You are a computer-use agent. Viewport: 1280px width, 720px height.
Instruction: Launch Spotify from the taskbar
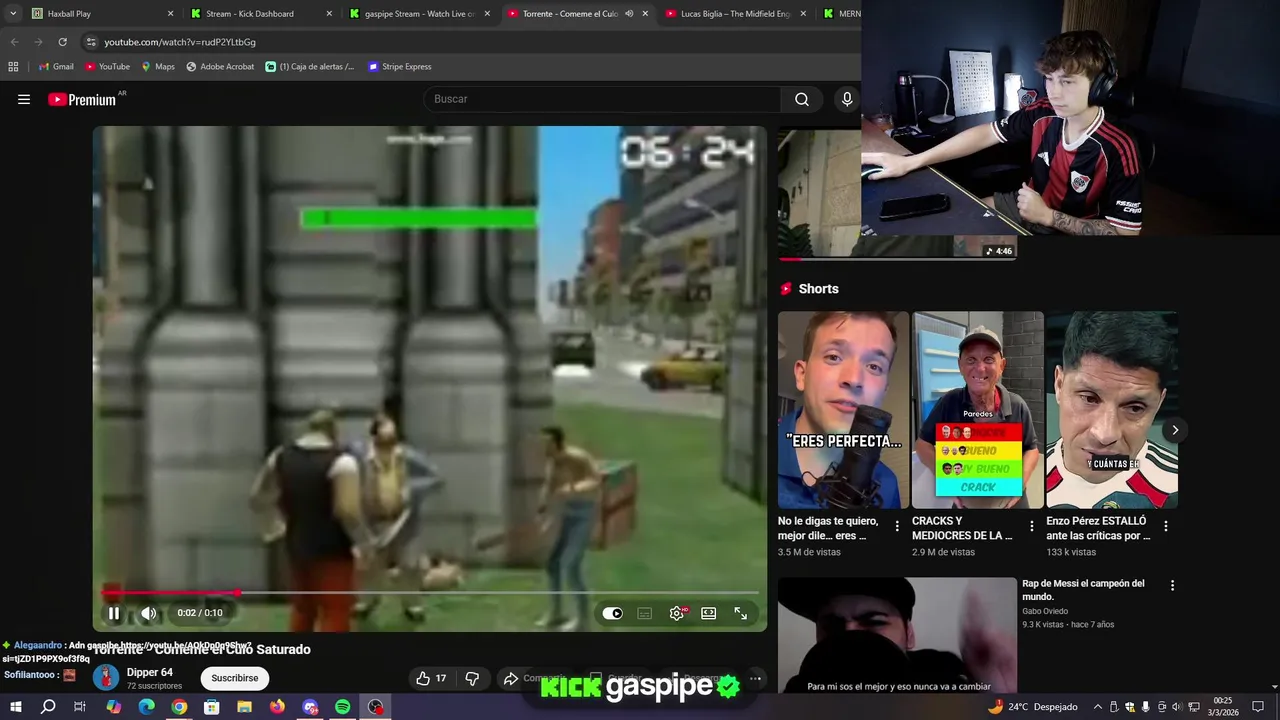(x=343, y=707)
